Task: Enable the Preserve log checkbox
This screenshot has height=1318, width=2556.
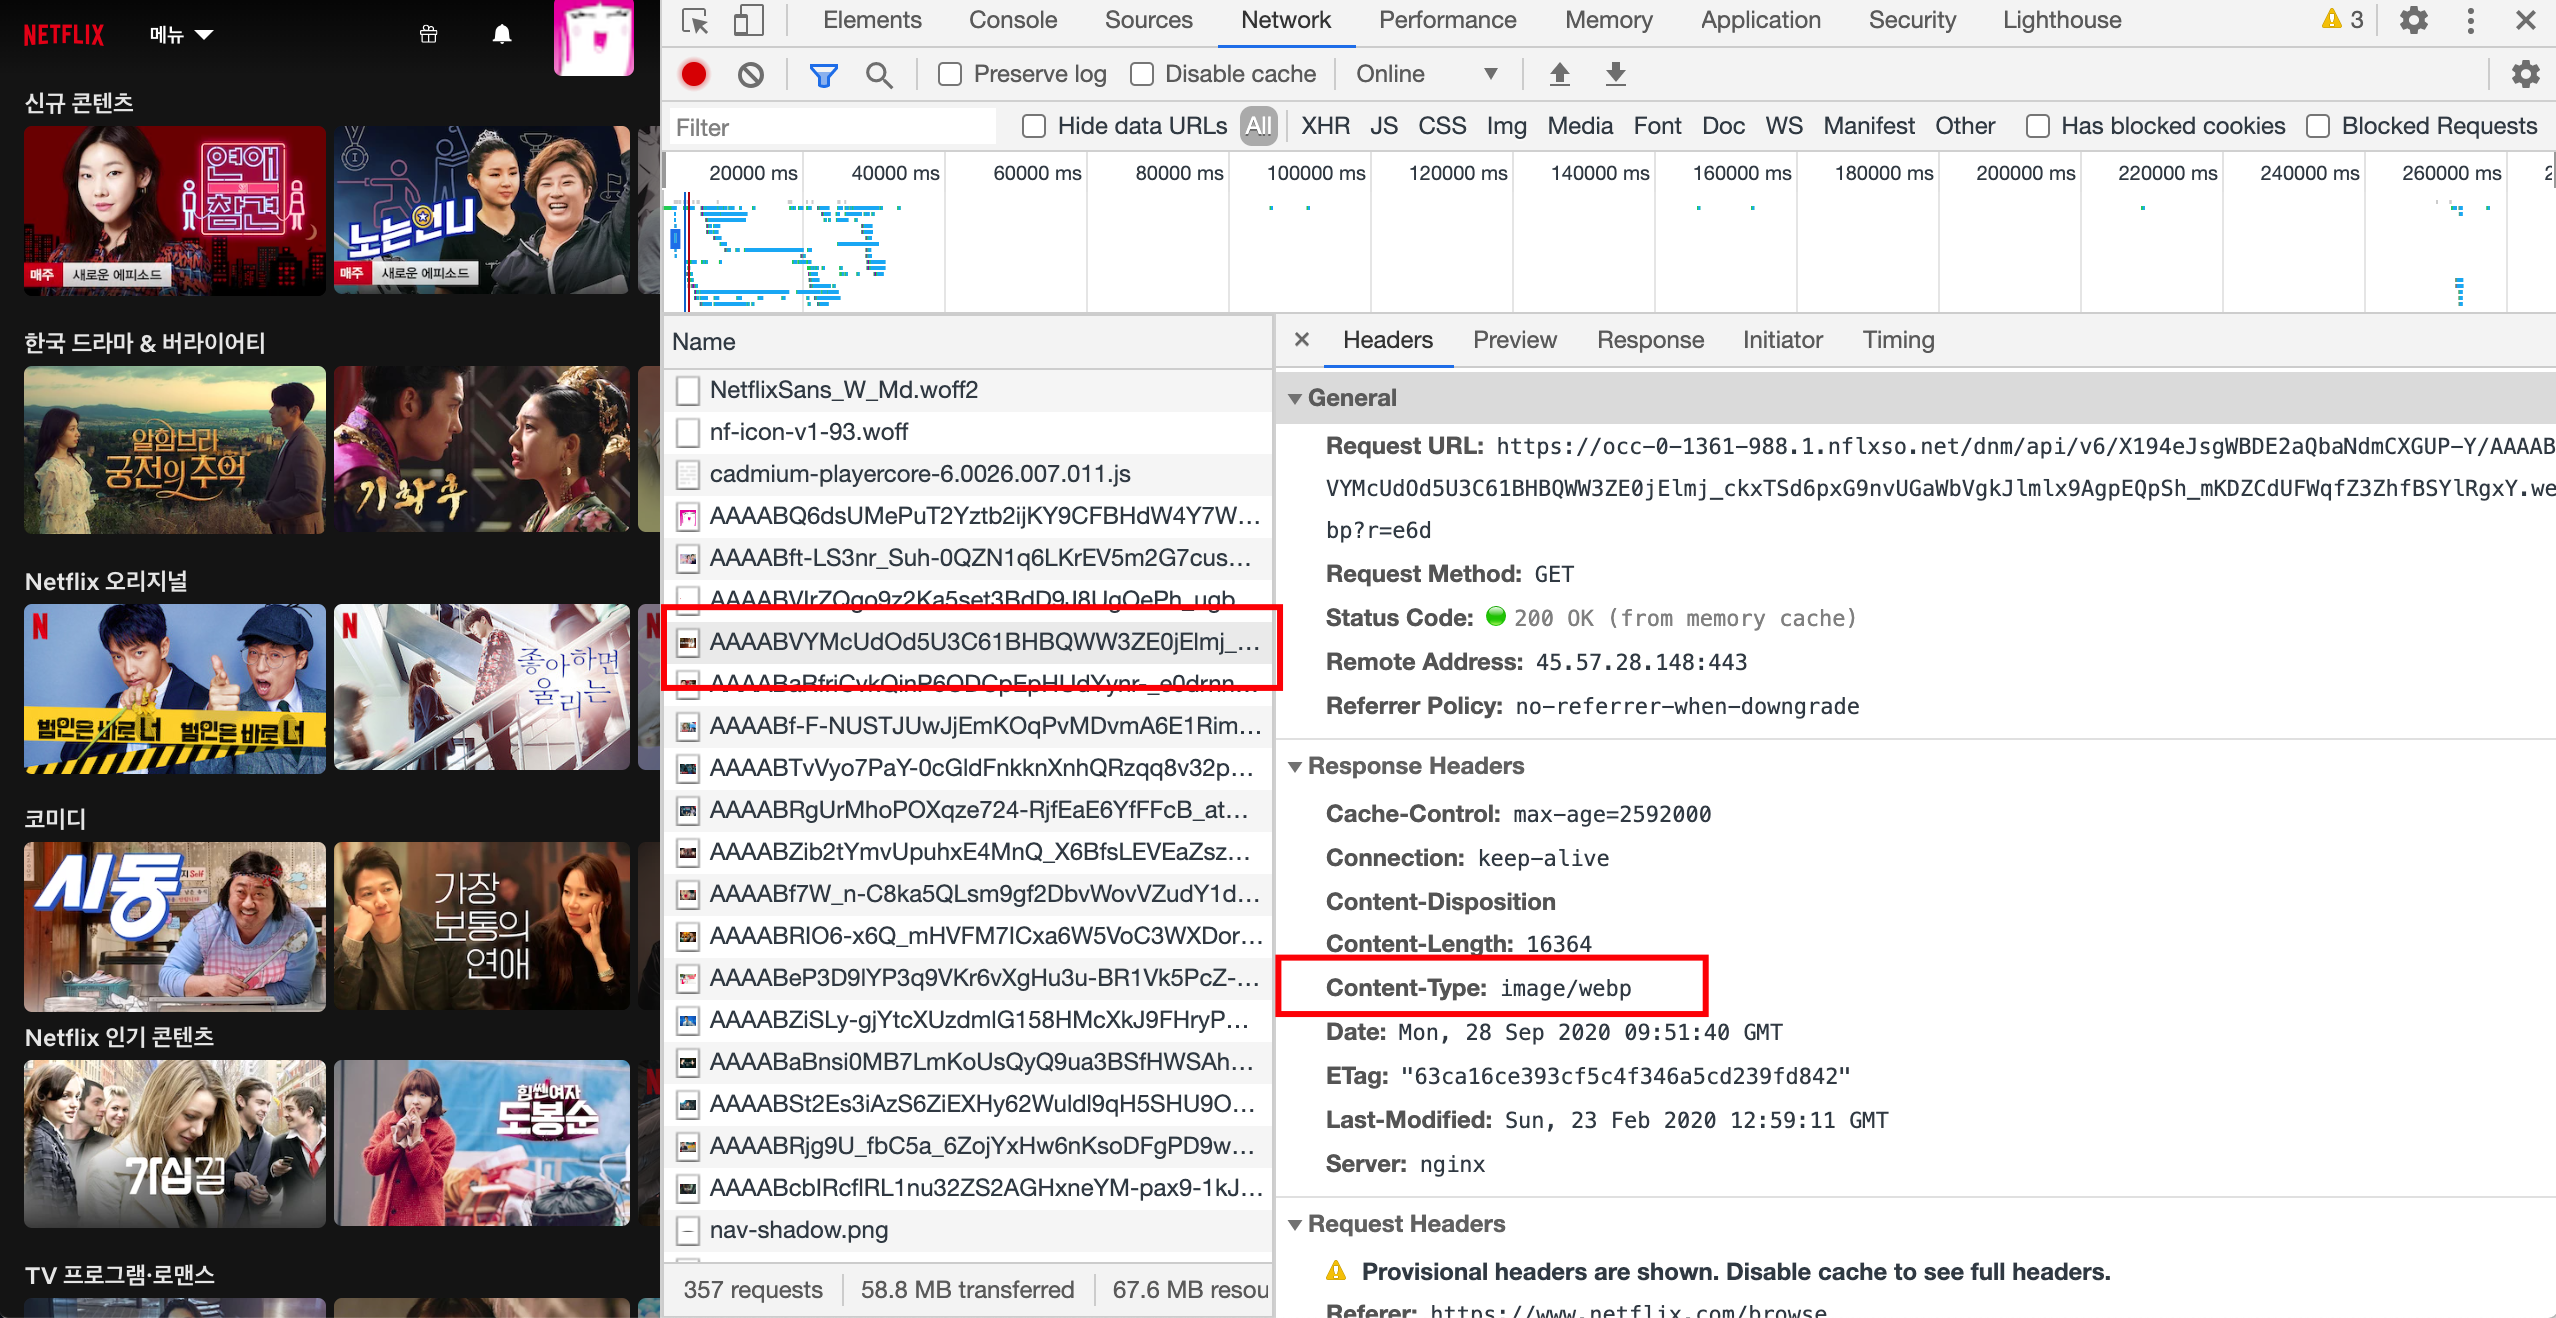Action: pyautogui.click(x=950, y=74)
